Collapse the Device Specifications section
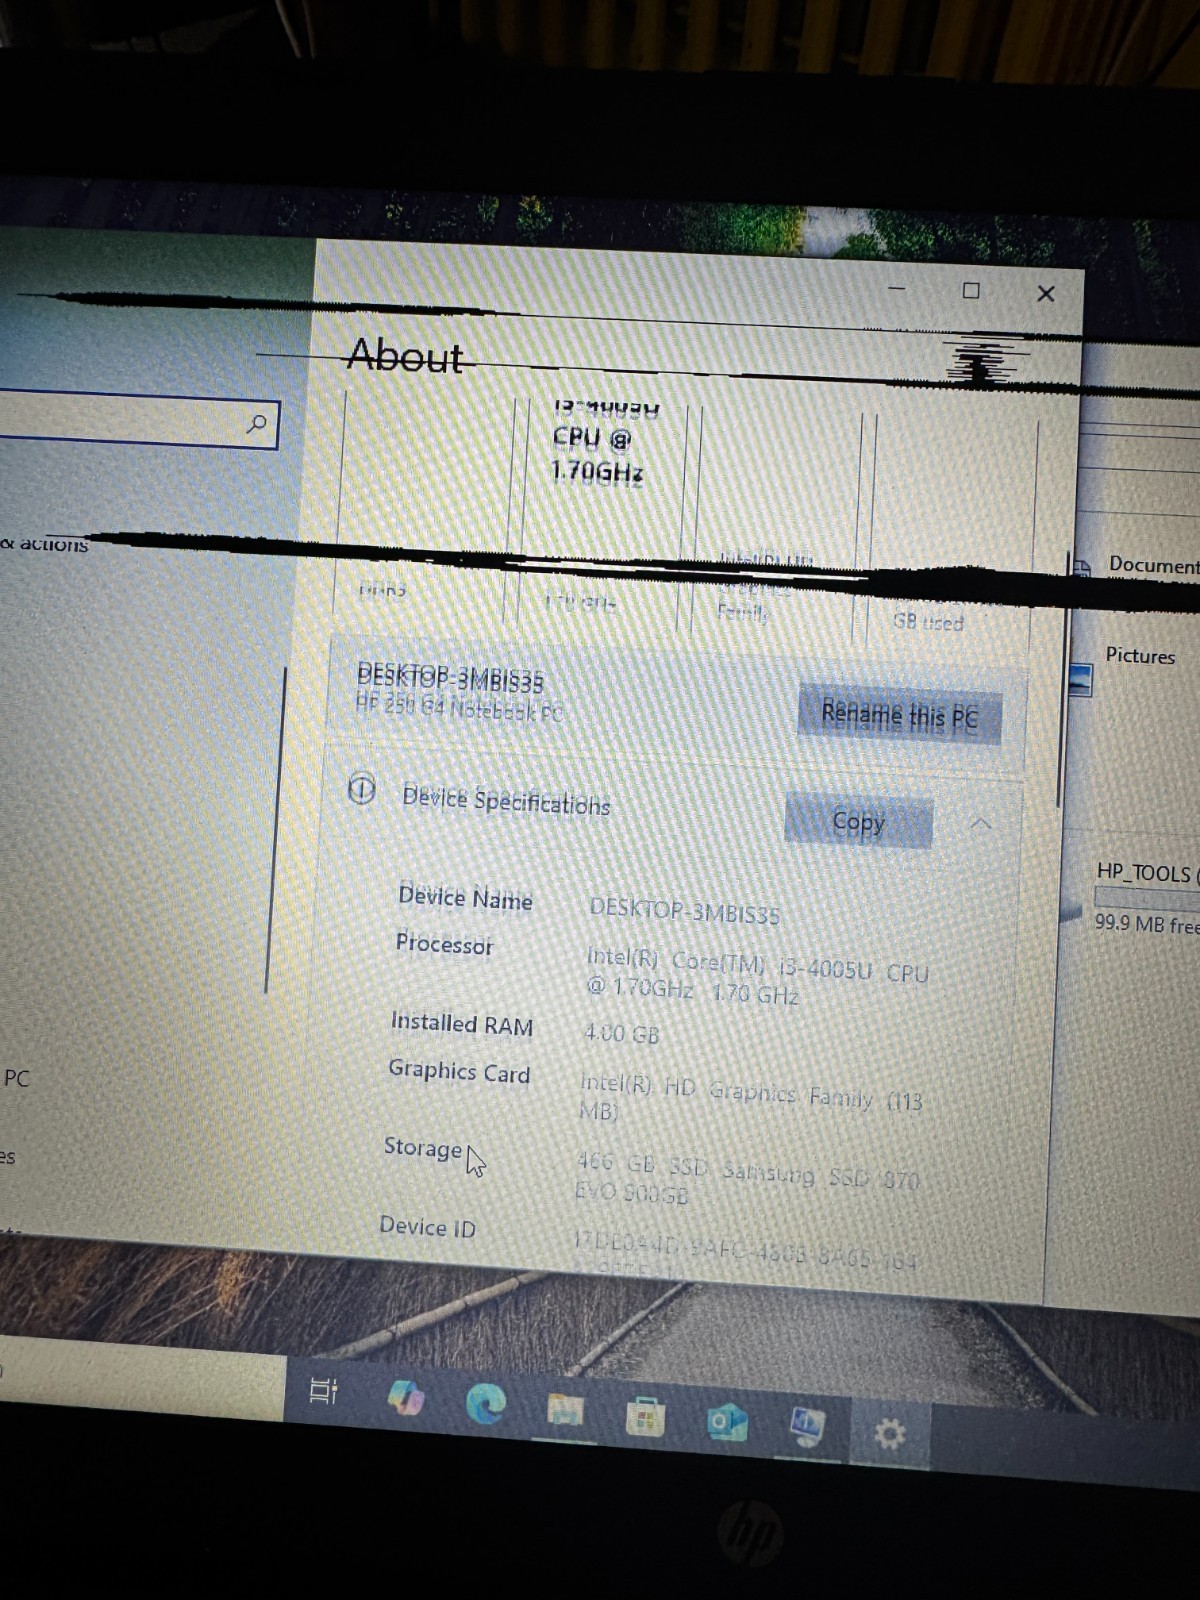Screen dimensions: 1200x1600 [x=981, y=824]
